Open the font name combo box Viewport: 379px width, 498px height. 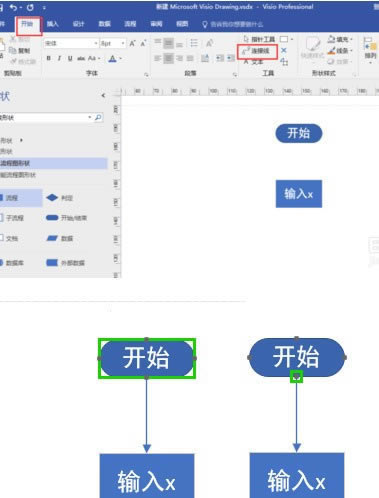coord(71,43)
